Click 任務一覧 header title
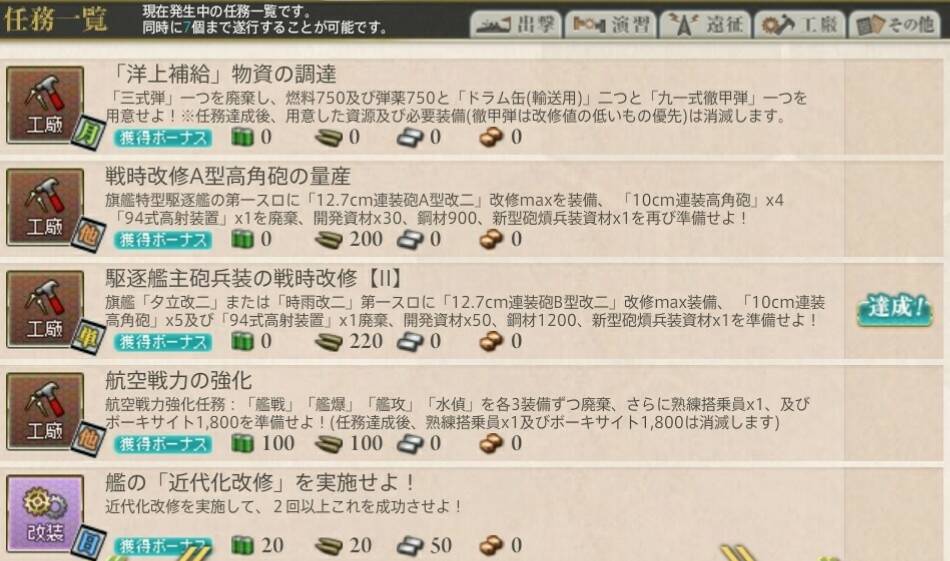This screenshot has width=950, height=561. point(56,19)
